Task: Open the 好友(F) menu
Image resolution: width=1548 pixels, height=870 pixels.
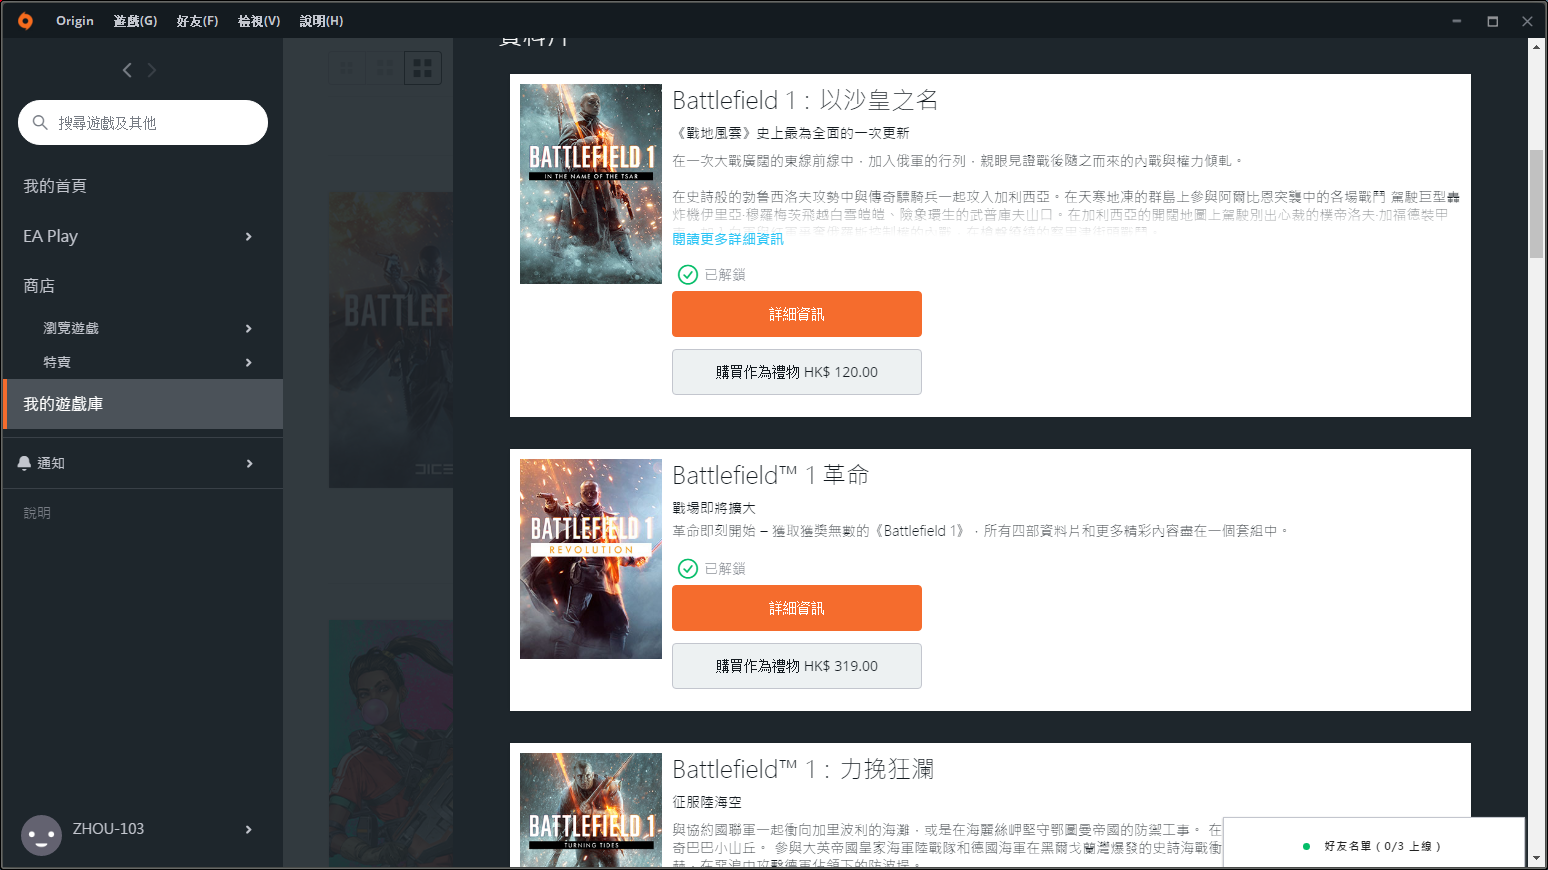Action: [196, 20]
